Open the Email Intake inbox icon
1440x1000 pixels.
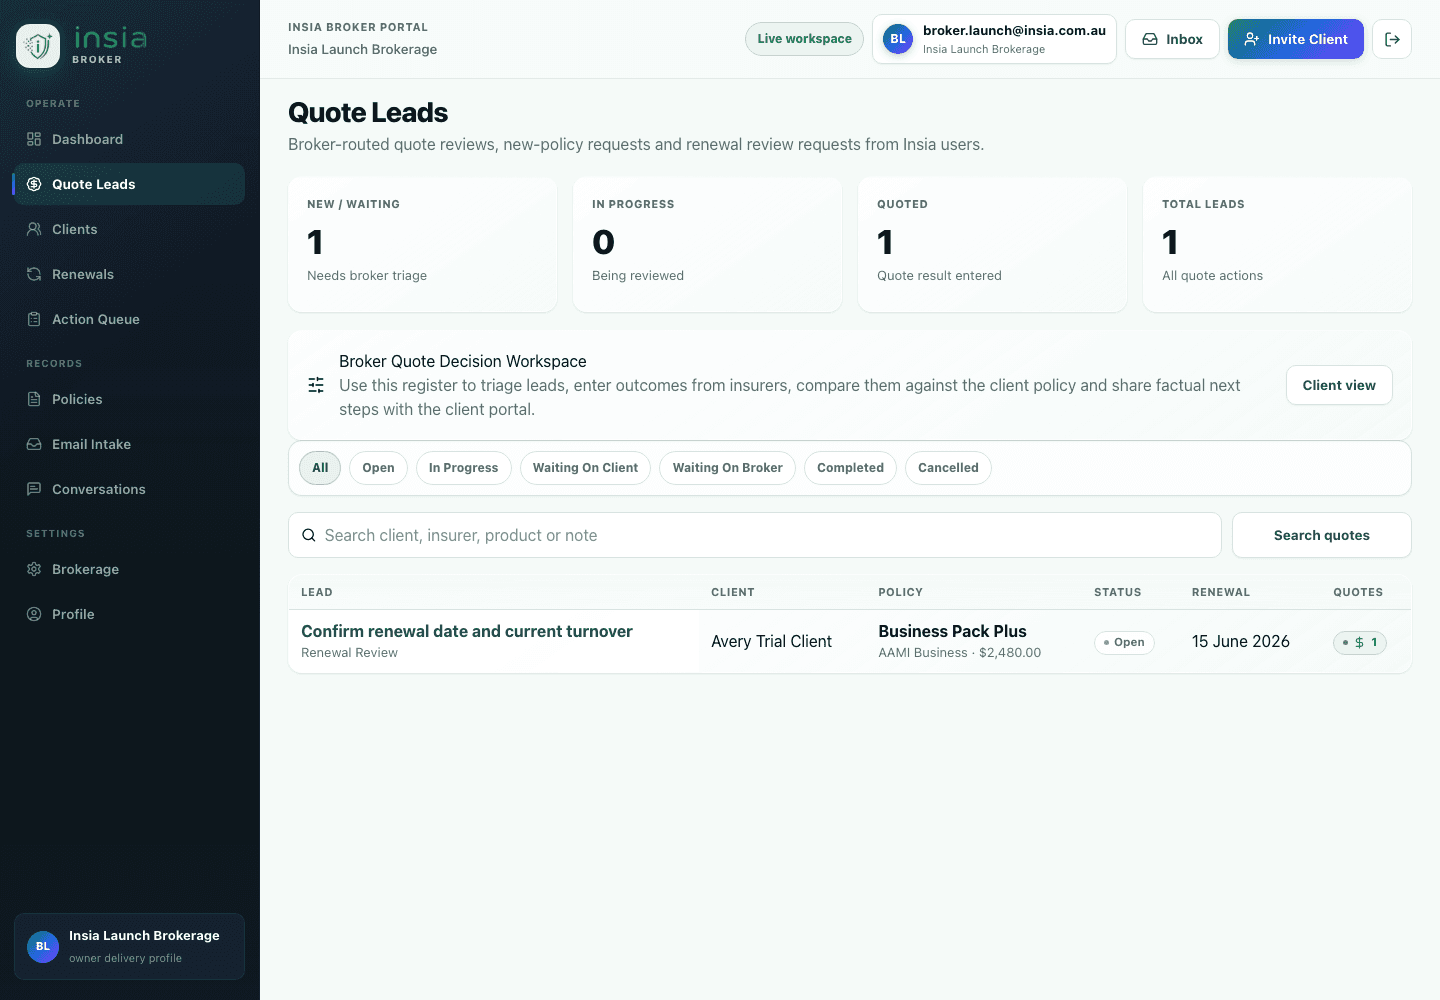34,444
